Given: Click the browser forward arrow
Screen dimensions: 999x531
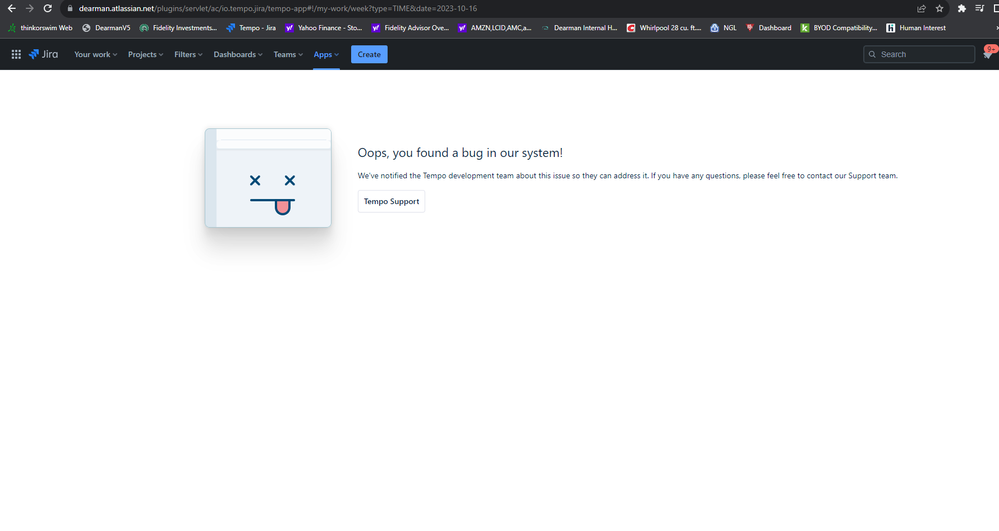Looking at the screenshot, I should [29, 8].
